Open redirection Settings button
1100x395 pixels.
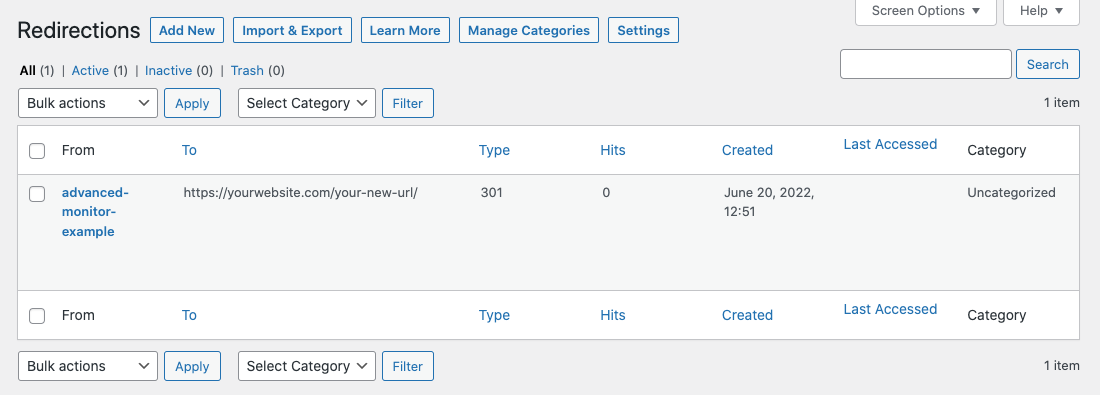643,31
